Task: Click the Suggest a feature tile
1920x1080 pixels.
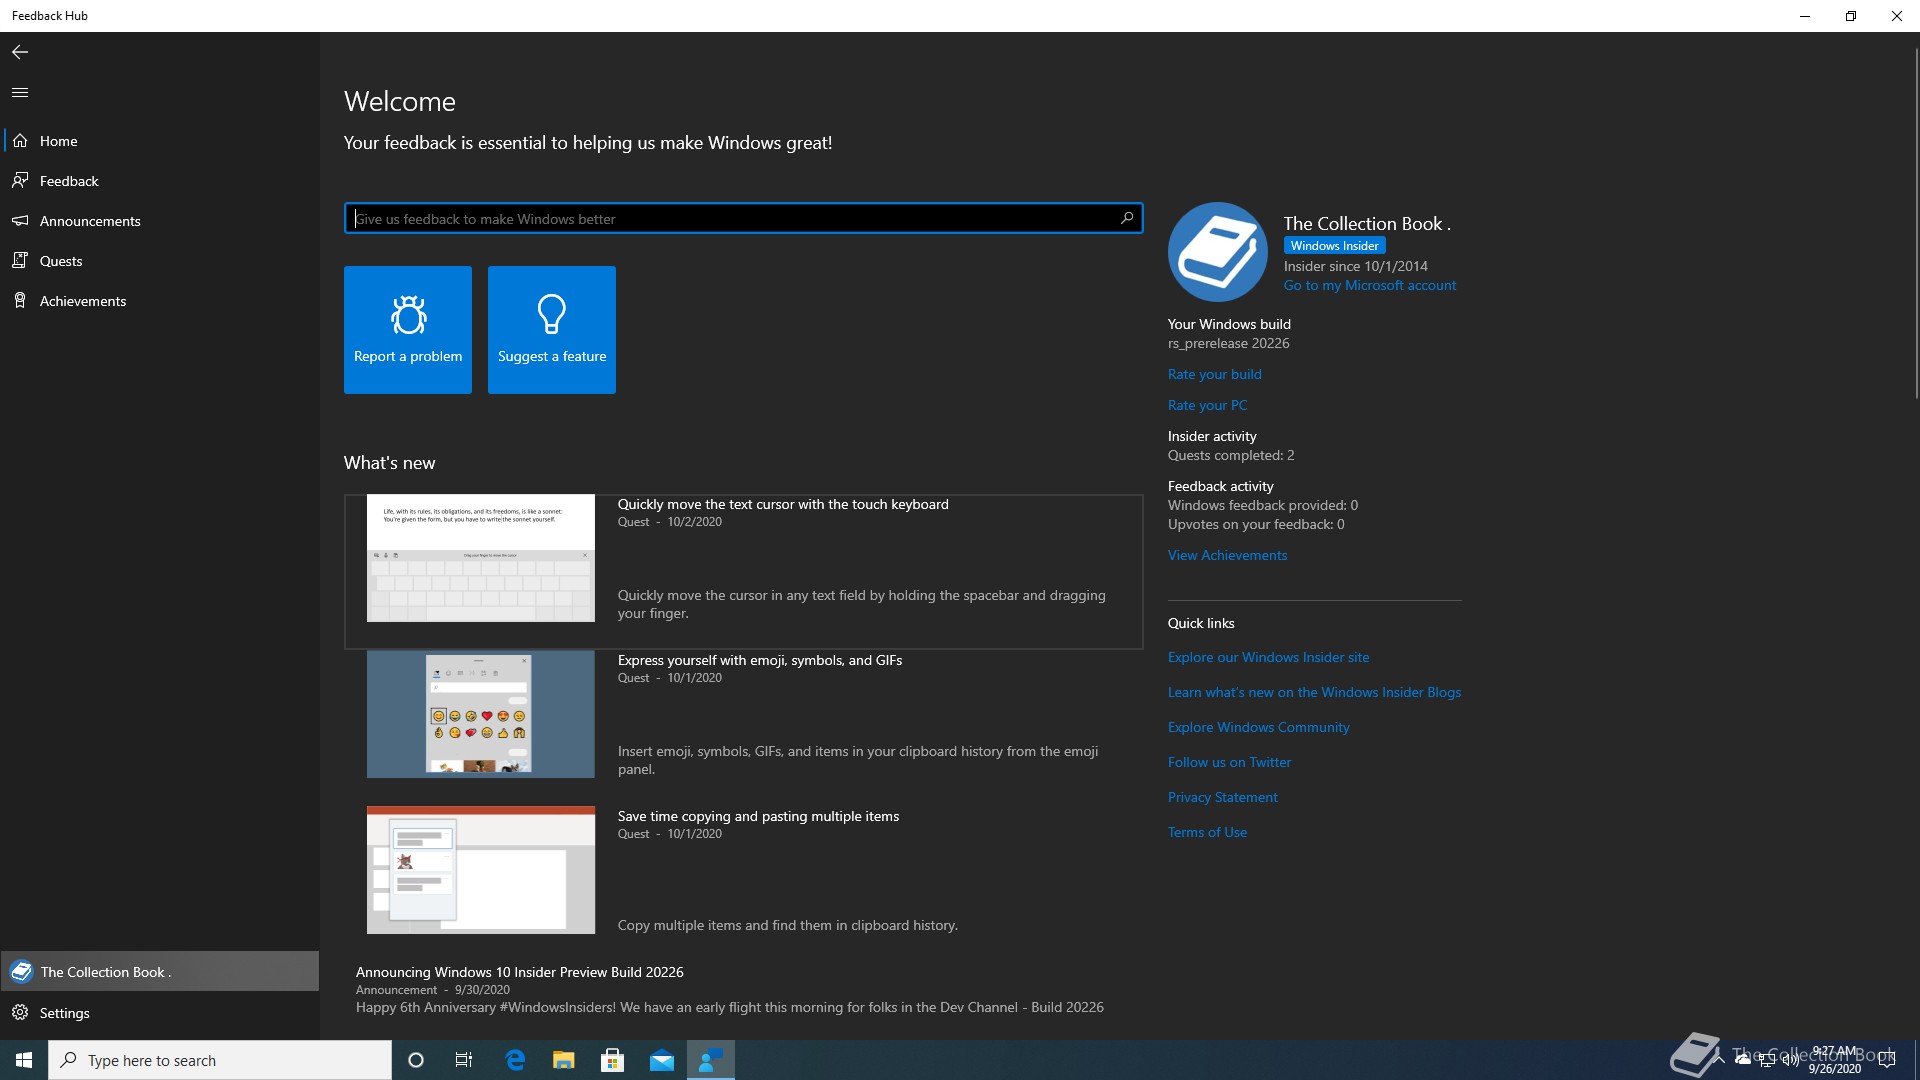Action: [552, 330]
